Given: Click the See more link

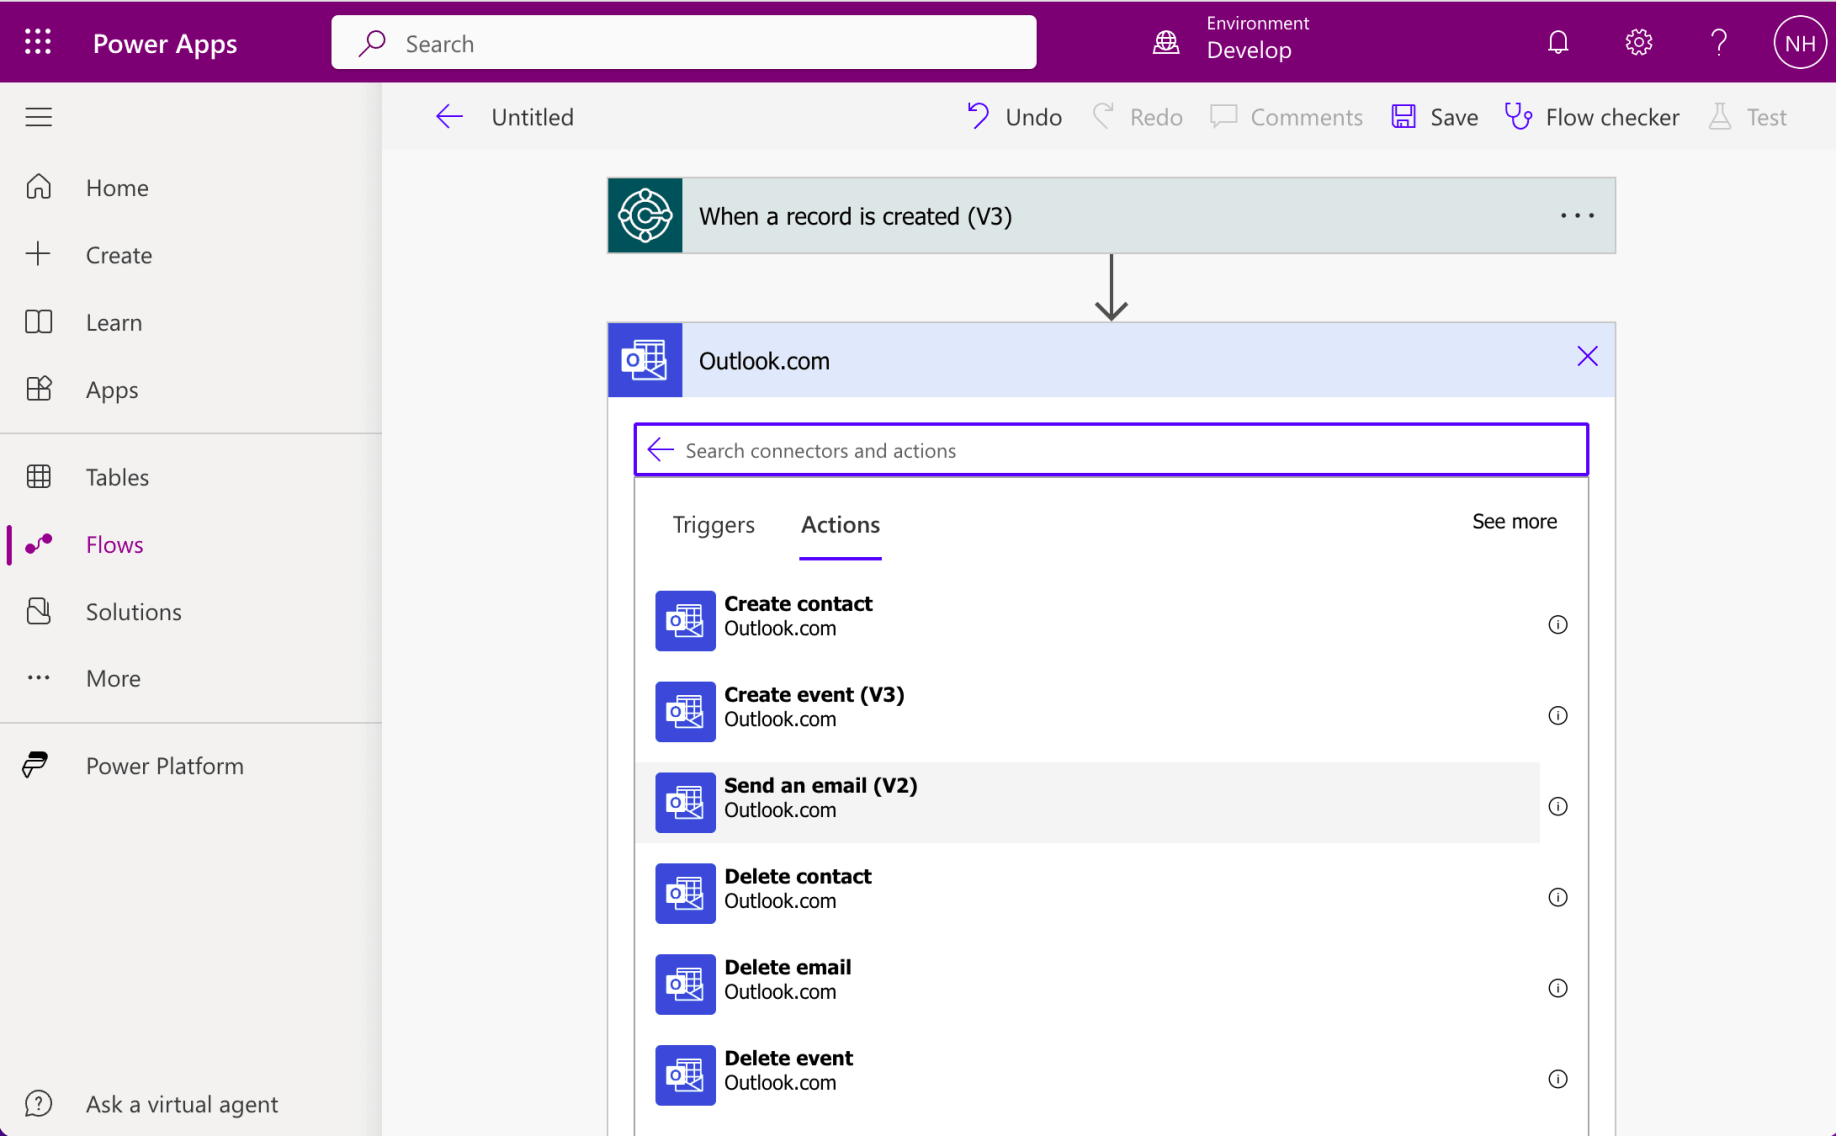Looking at the screenshot, I should coord(1513,522).
